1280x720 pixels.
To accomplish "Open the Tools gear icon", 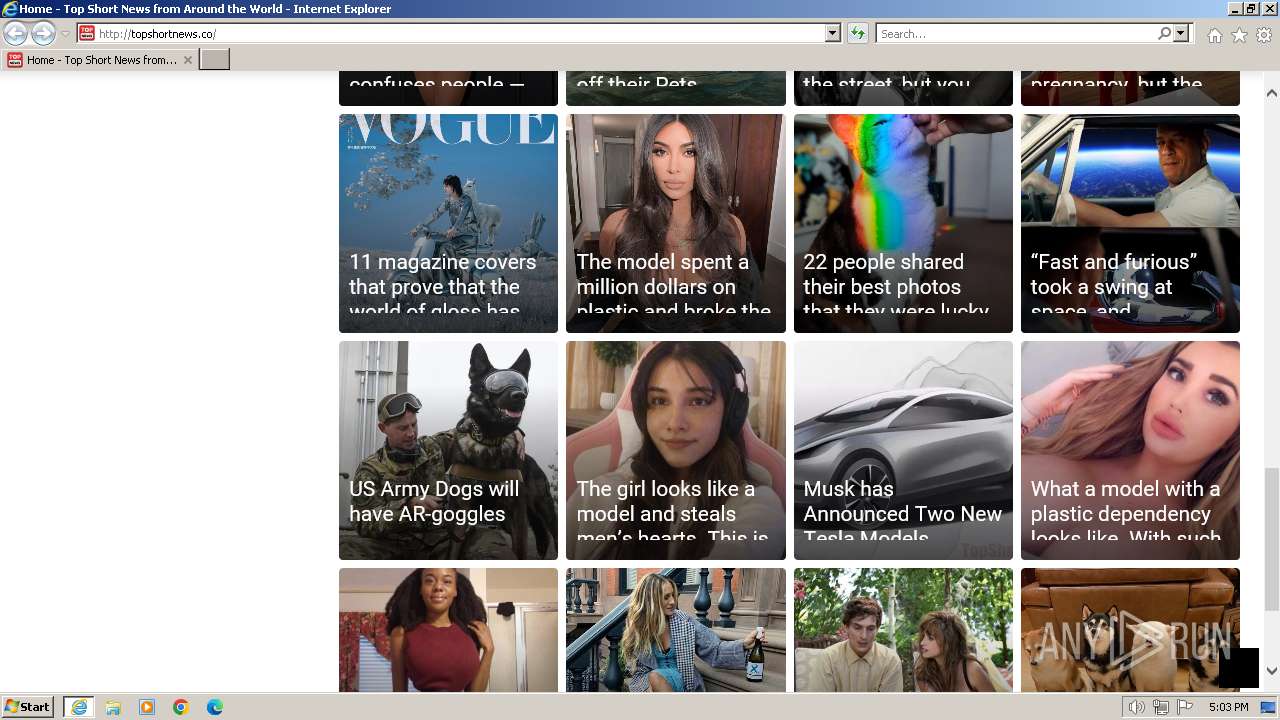I will click(1264, 35).
